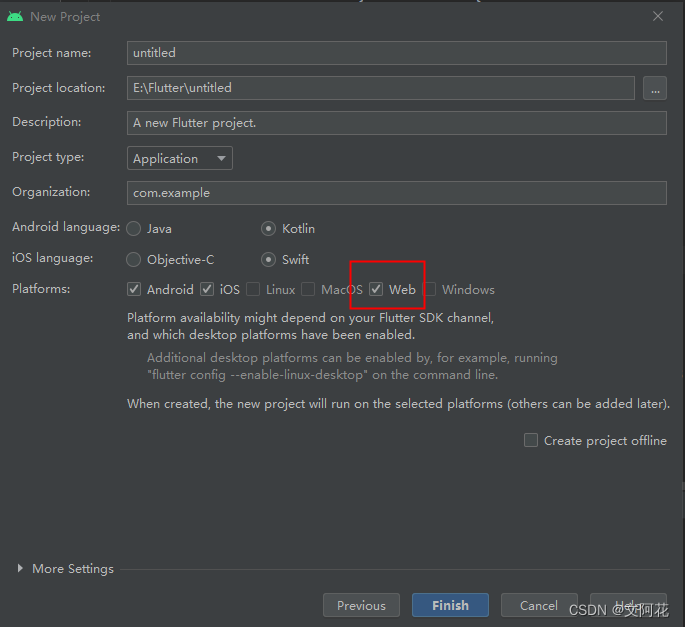Open the Project type dropdown
The image size is (685, 627).
(x=180, y=158)
